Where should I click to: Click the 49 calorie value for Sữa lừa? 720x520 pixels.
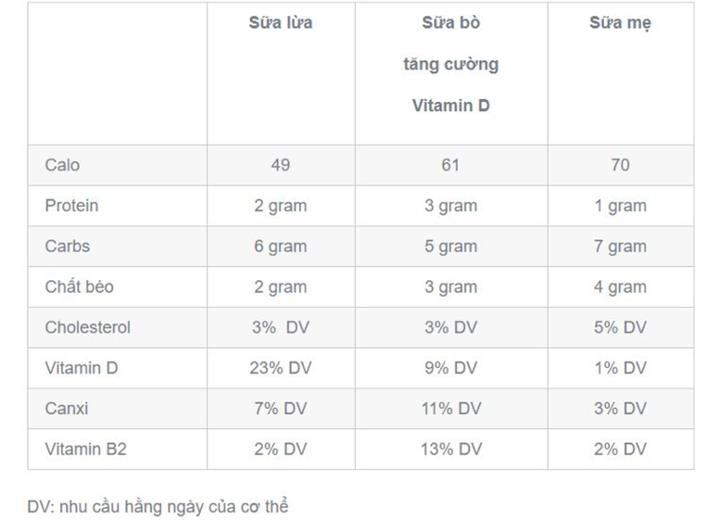(x=281, y=165)
